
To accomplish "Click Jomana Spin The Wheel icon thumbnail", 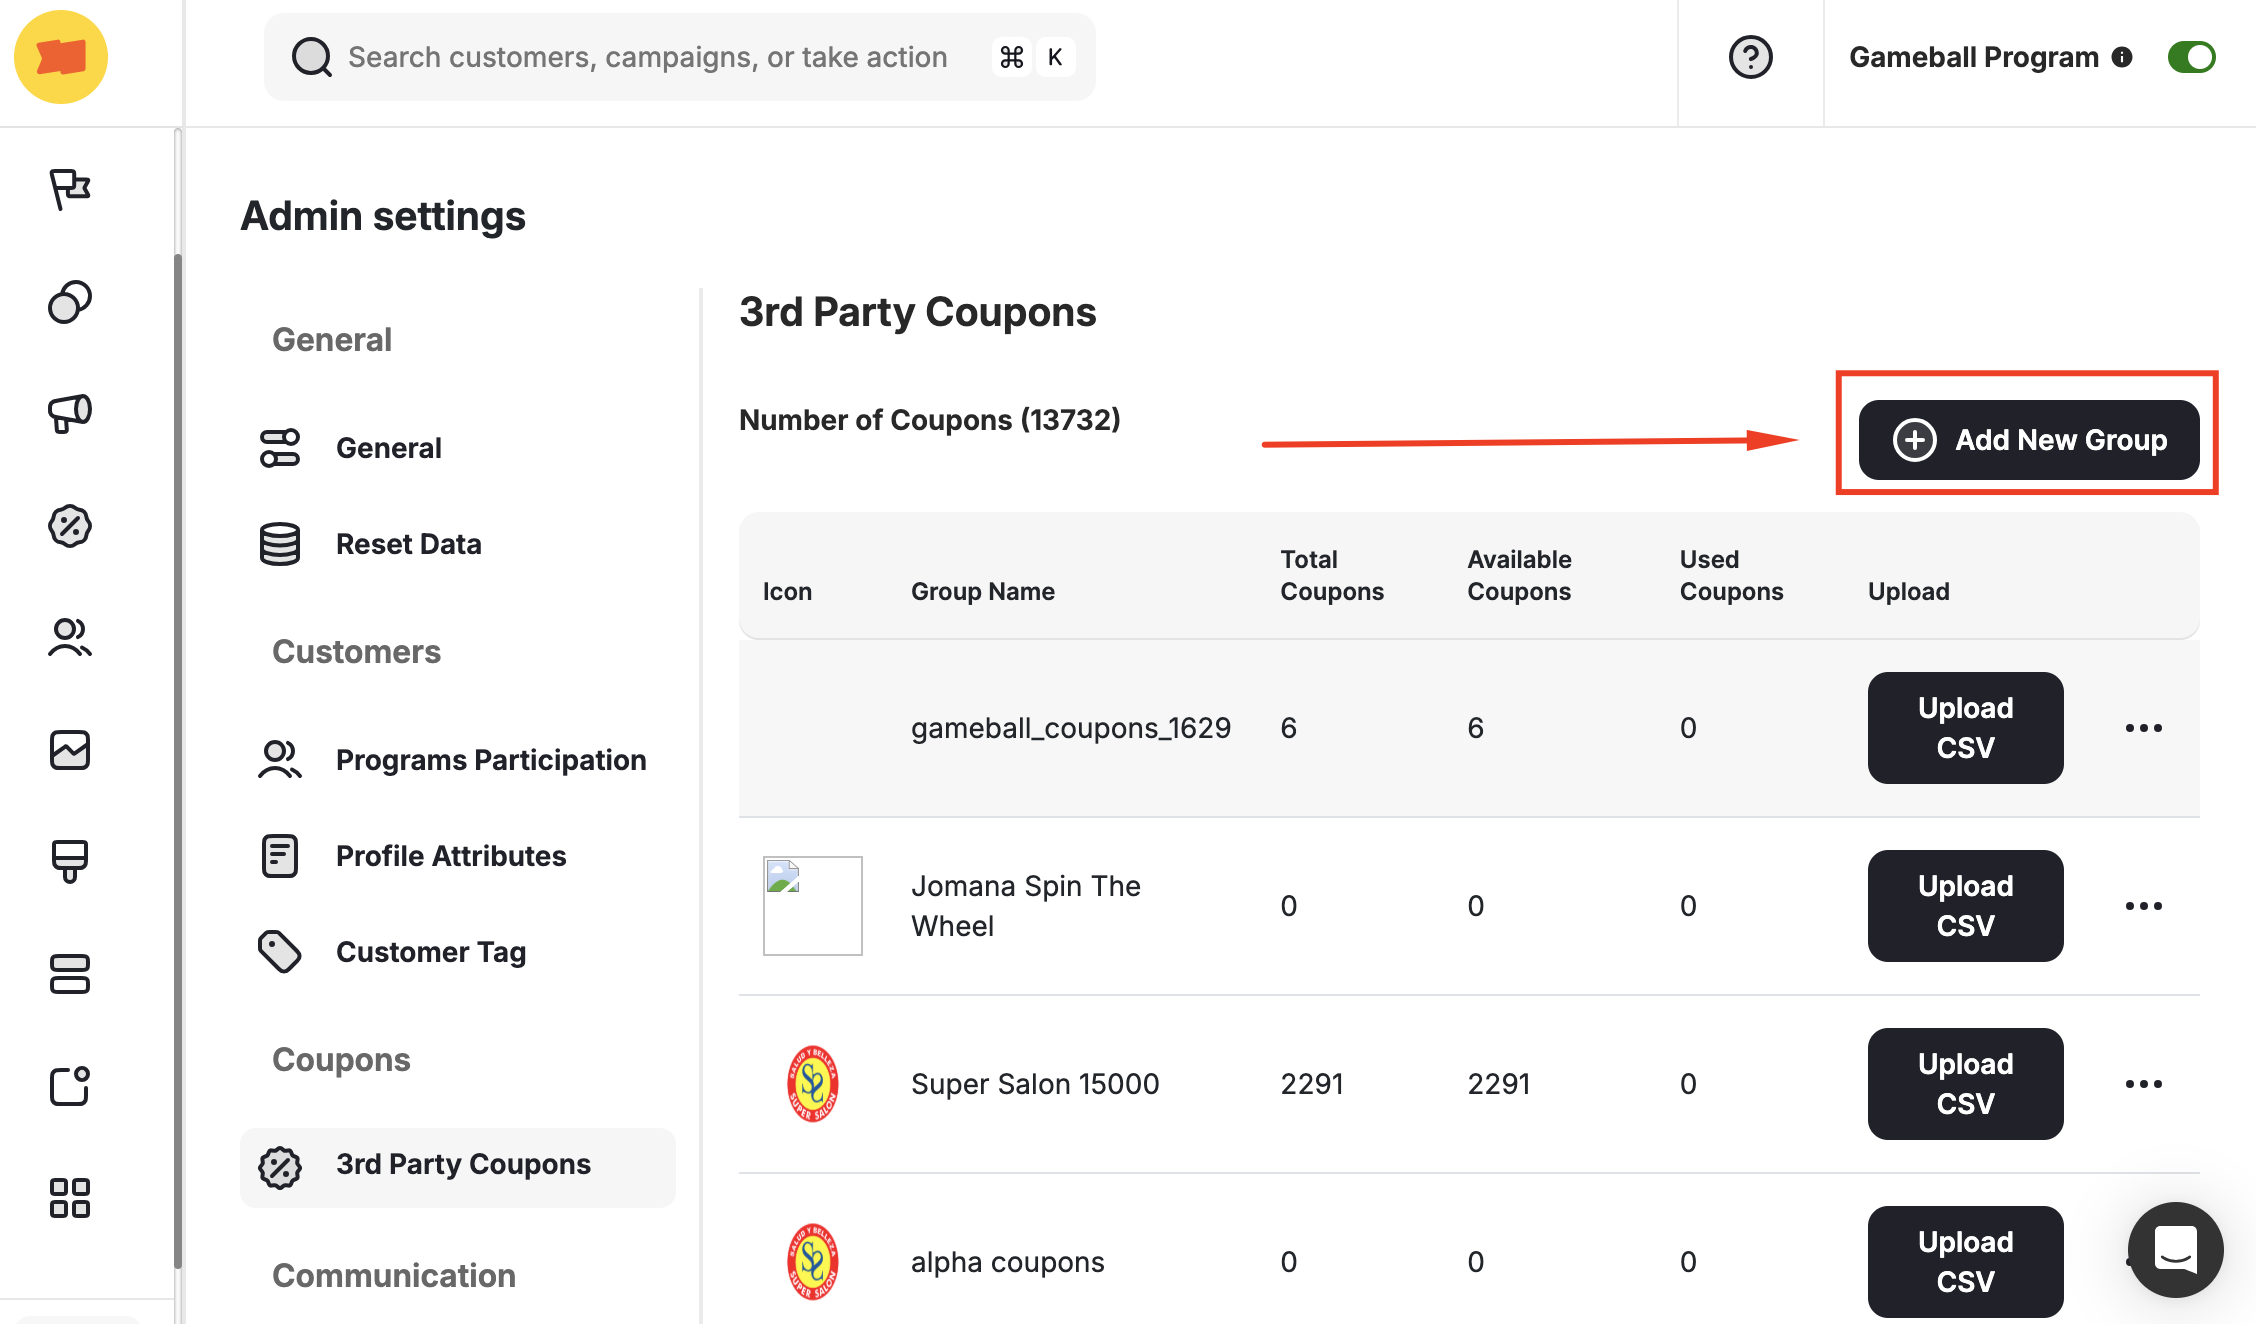I will click(812, 906).
